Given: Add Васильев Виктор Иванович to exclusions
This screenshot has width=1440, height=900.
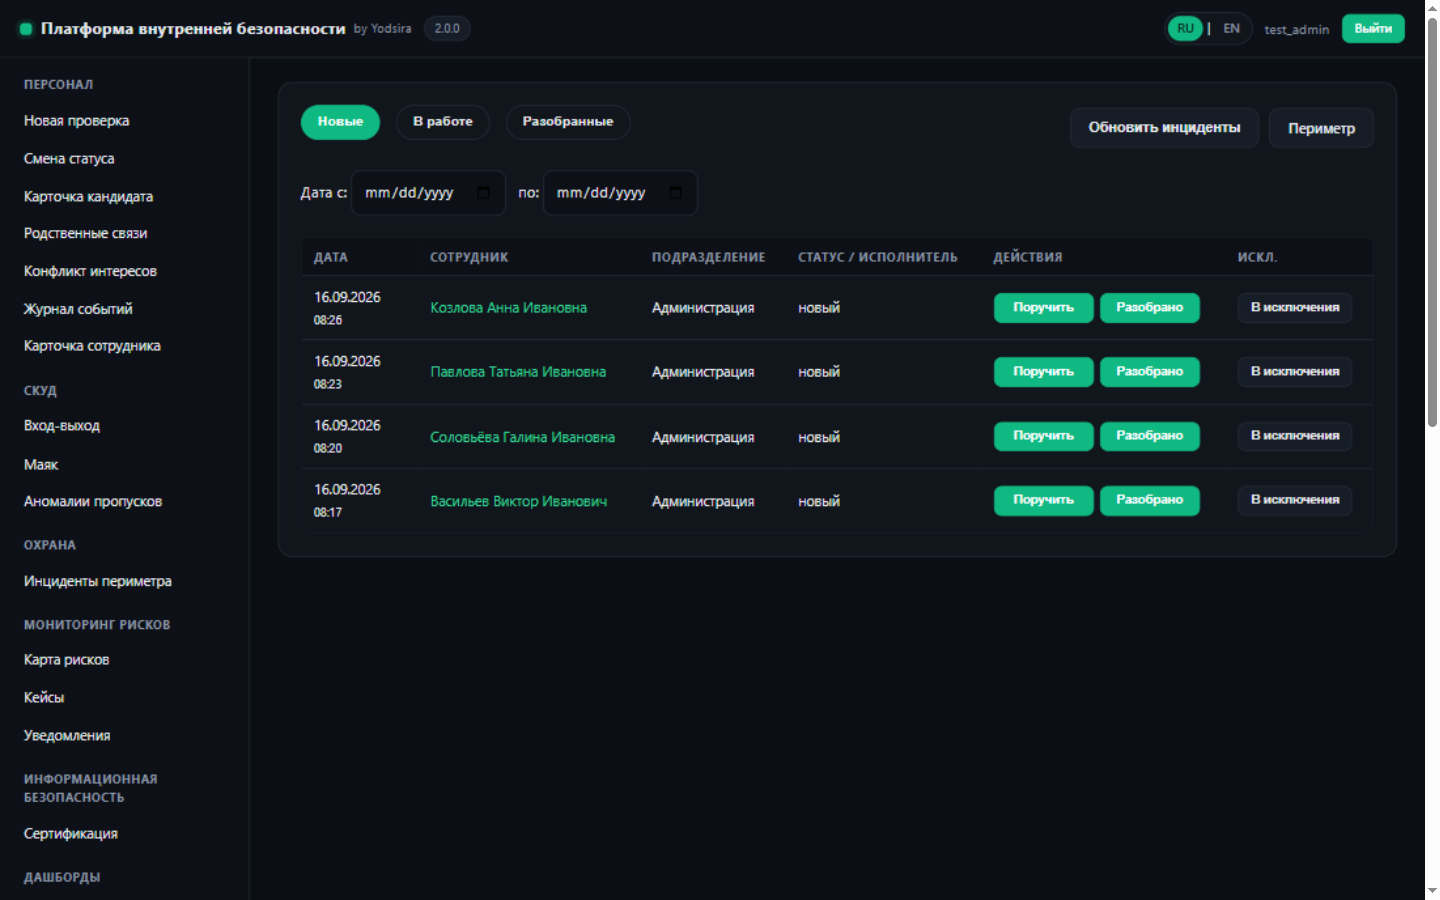Looking at the screenshot, I should (x=1295, y=500).
